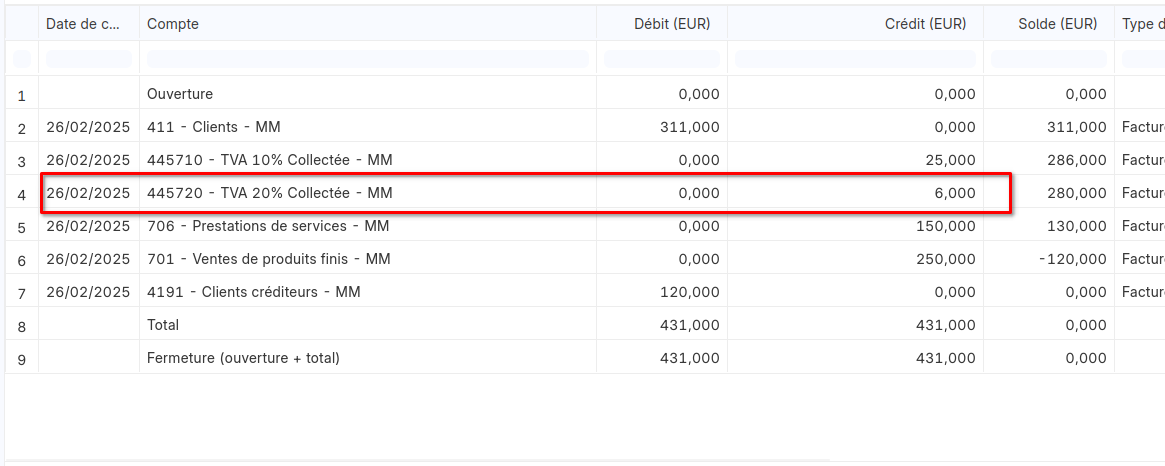Focus the Compte filter input field
Screen dimensions: 1165x466
point(368,59)
